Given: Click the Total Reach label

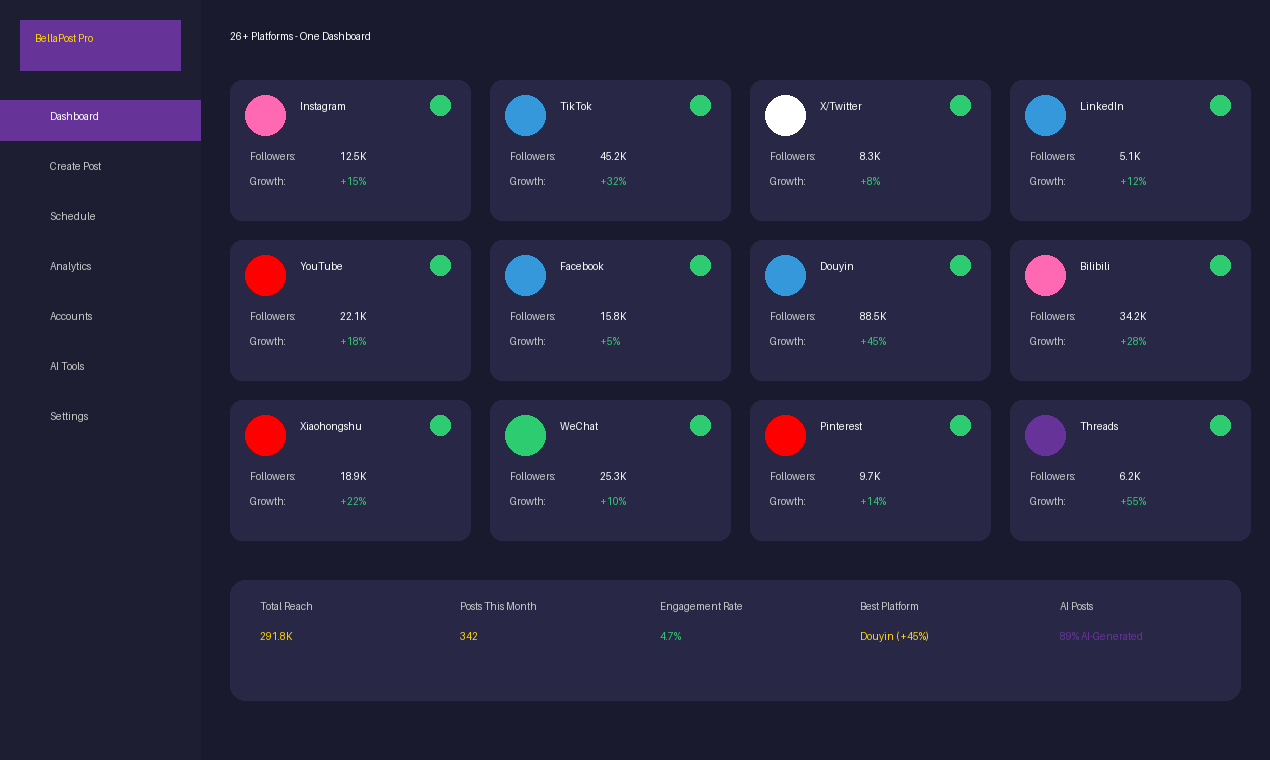Looking at the screenshot, I should click(286, 606).
